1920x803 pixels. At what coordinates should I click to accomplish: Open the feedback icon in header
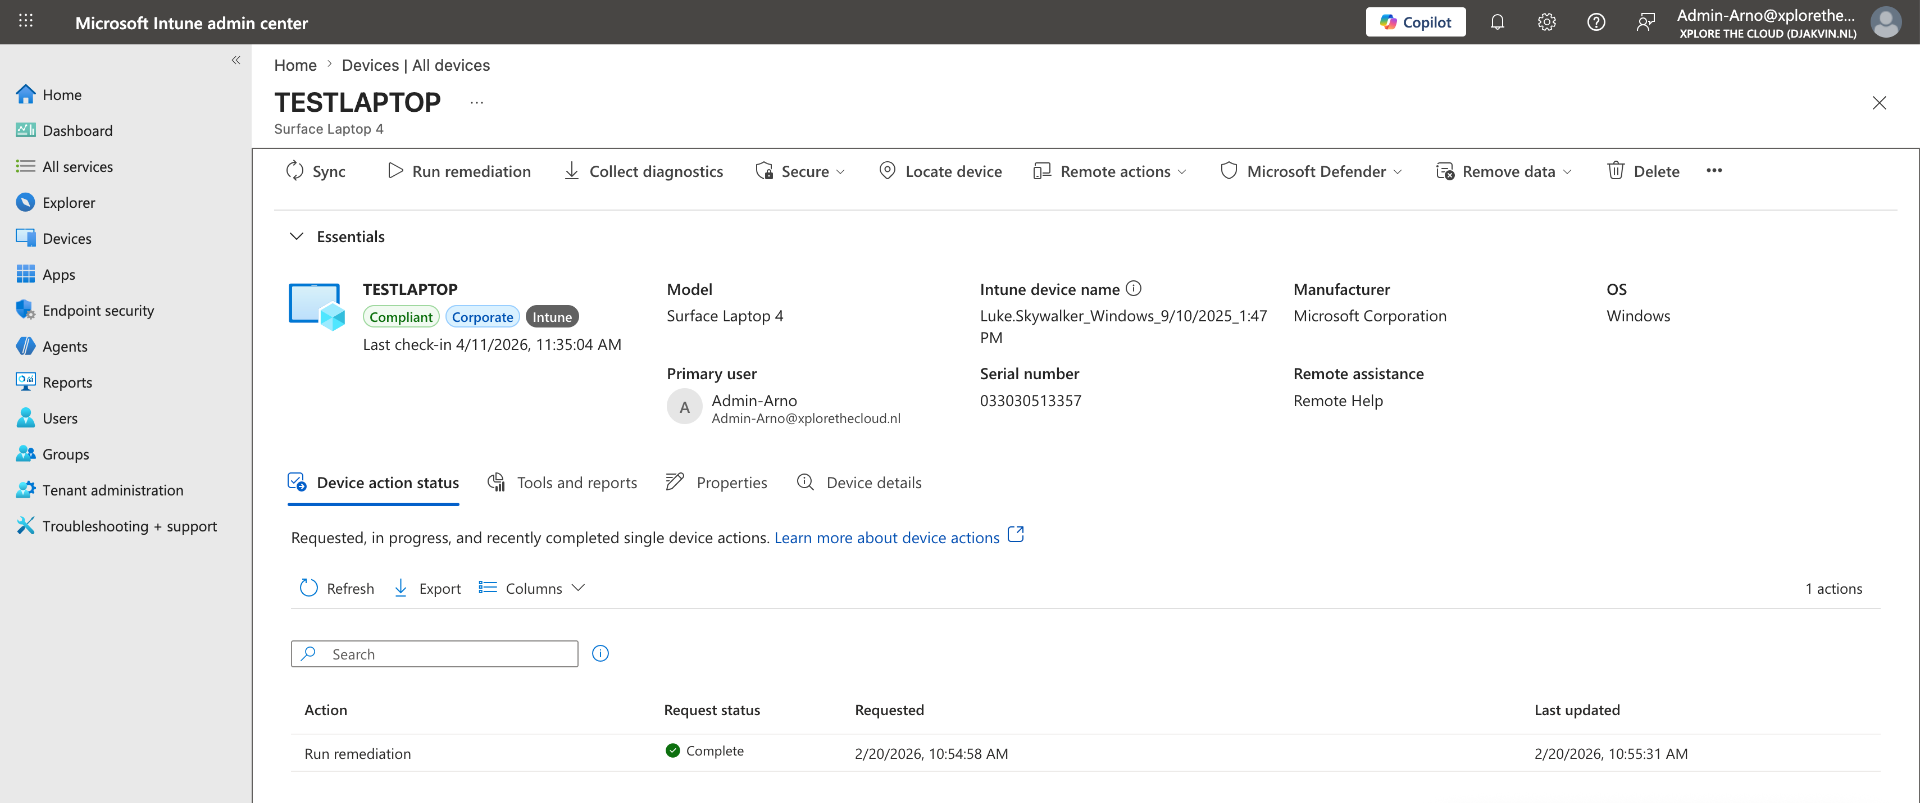tap(1645, 22)
